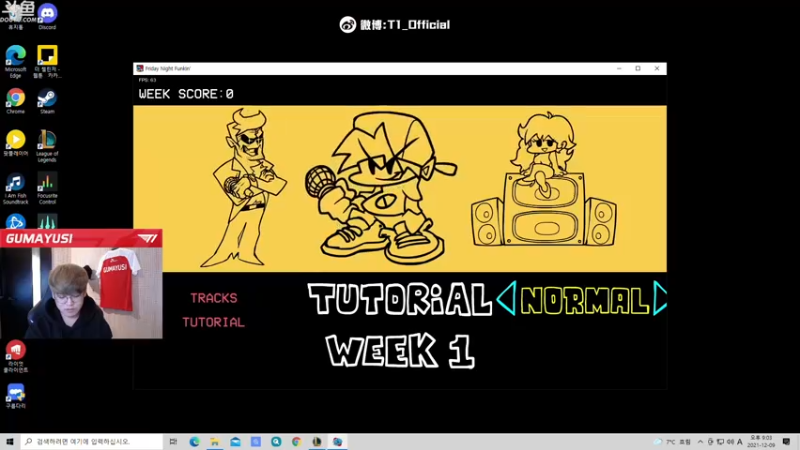Image resolution: width=800 pixels, height=450 pixels.
Task: Minimize the Friday Night Funkin' window
Action: 619,68
